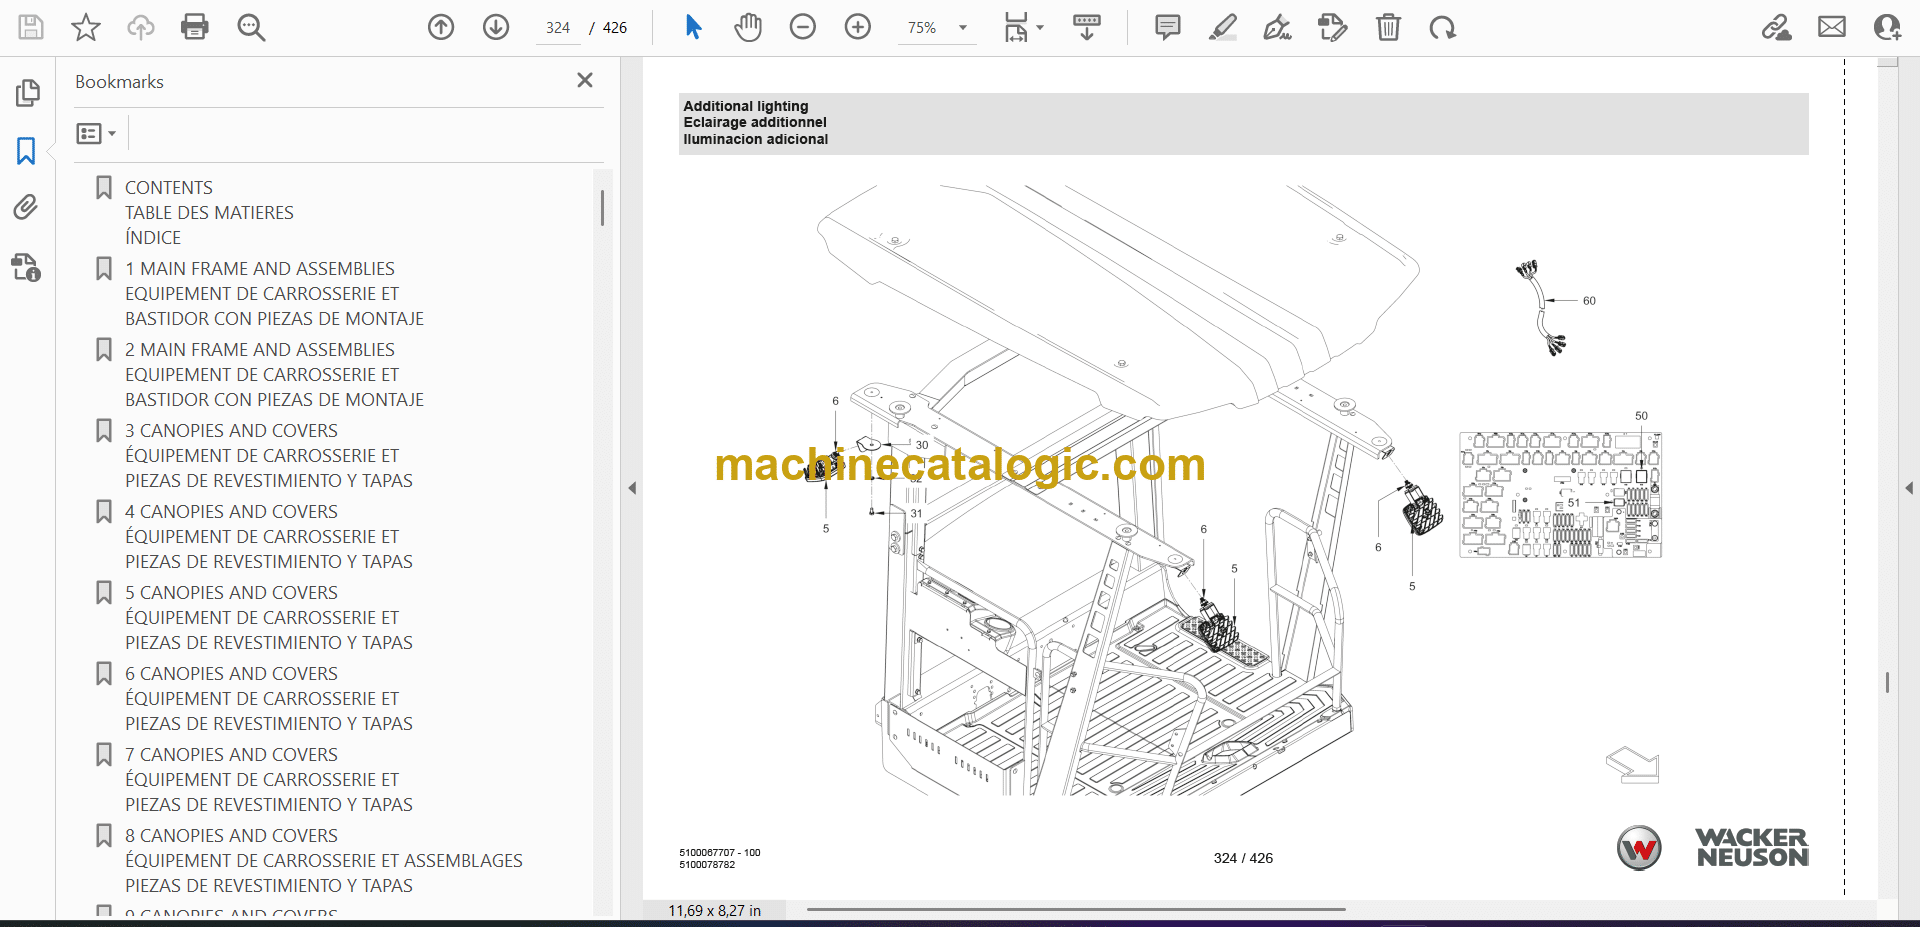This screenshot has width=1920, height=927.
Task: Add a sticky note comment
Action: [x=1167, y=27]
